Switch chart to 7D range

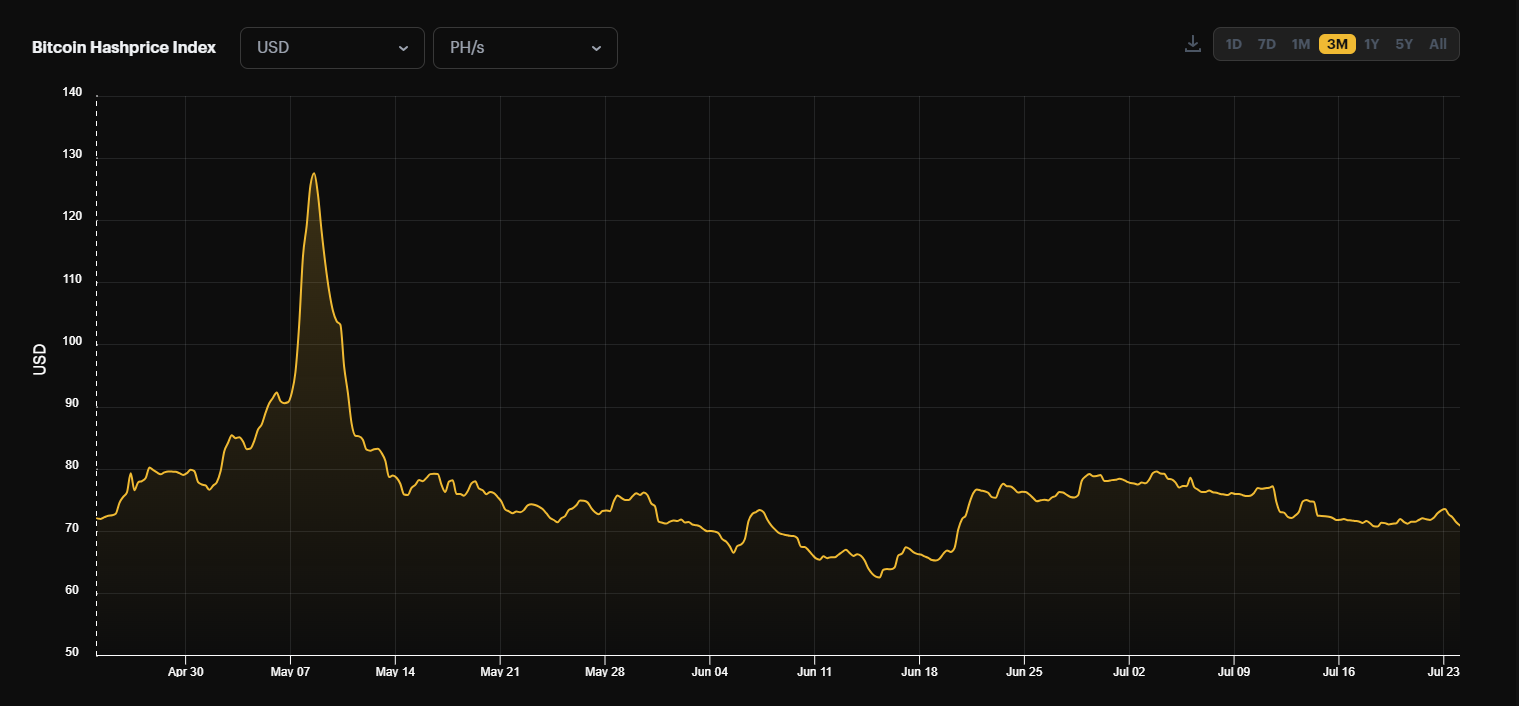pos(1266,44)
